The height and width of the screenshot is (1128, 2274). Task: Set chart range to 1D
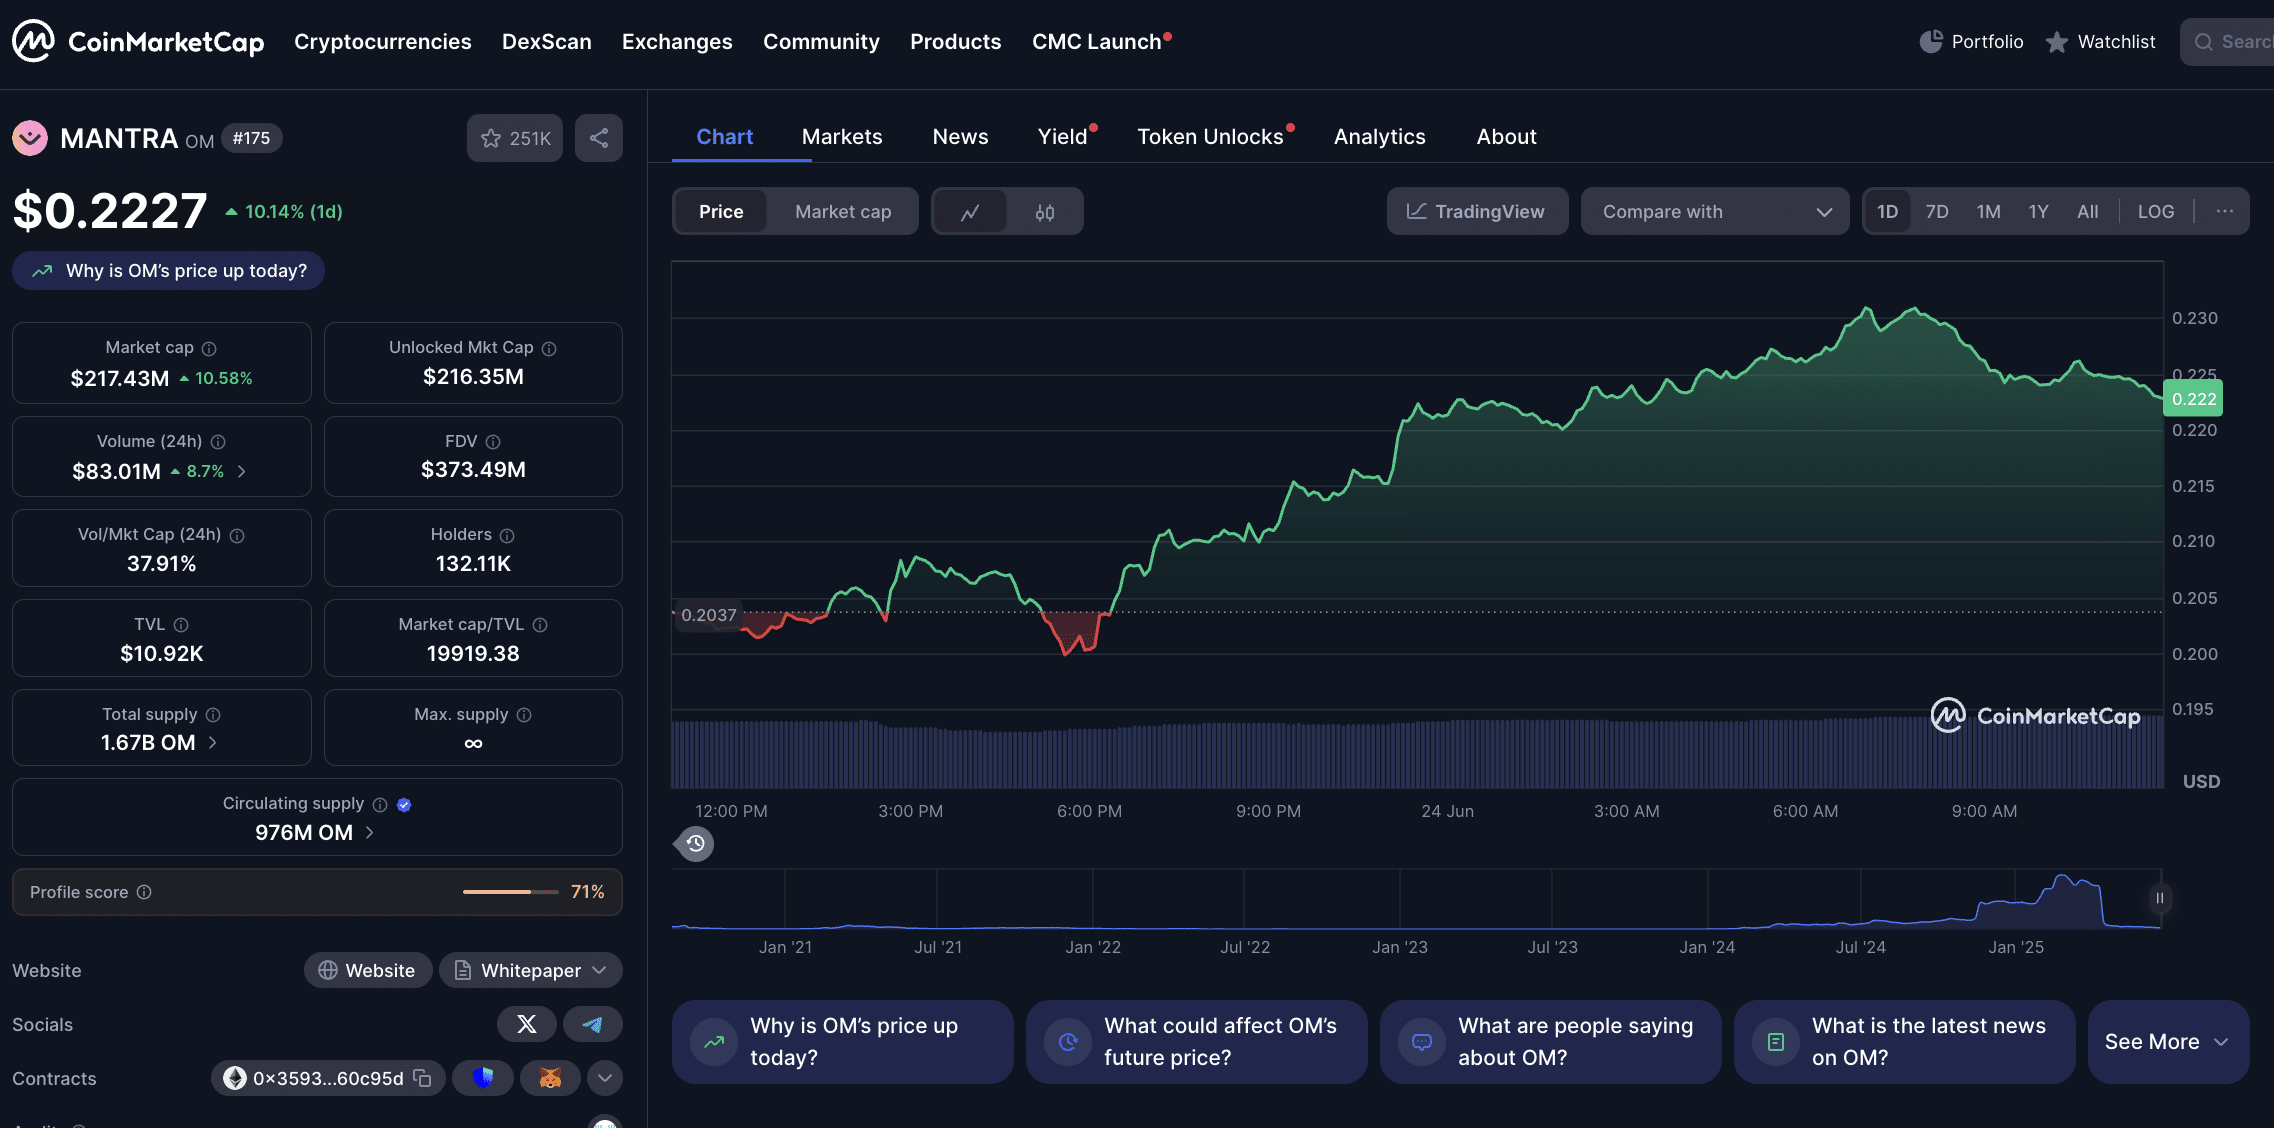[1888, 212]
